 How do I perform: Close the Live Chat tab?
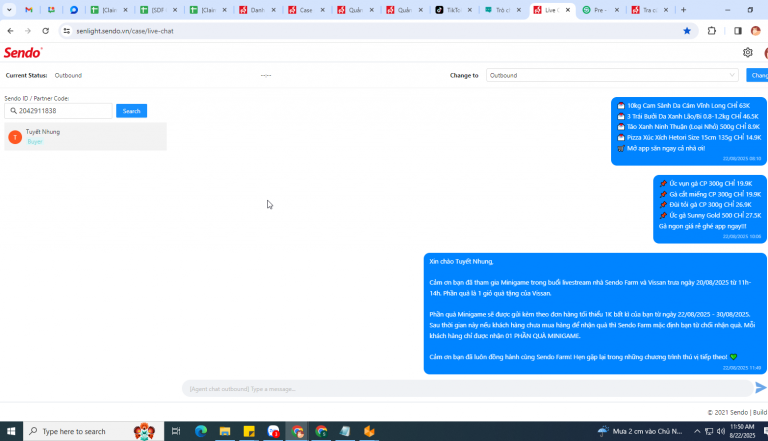[568, 10]
